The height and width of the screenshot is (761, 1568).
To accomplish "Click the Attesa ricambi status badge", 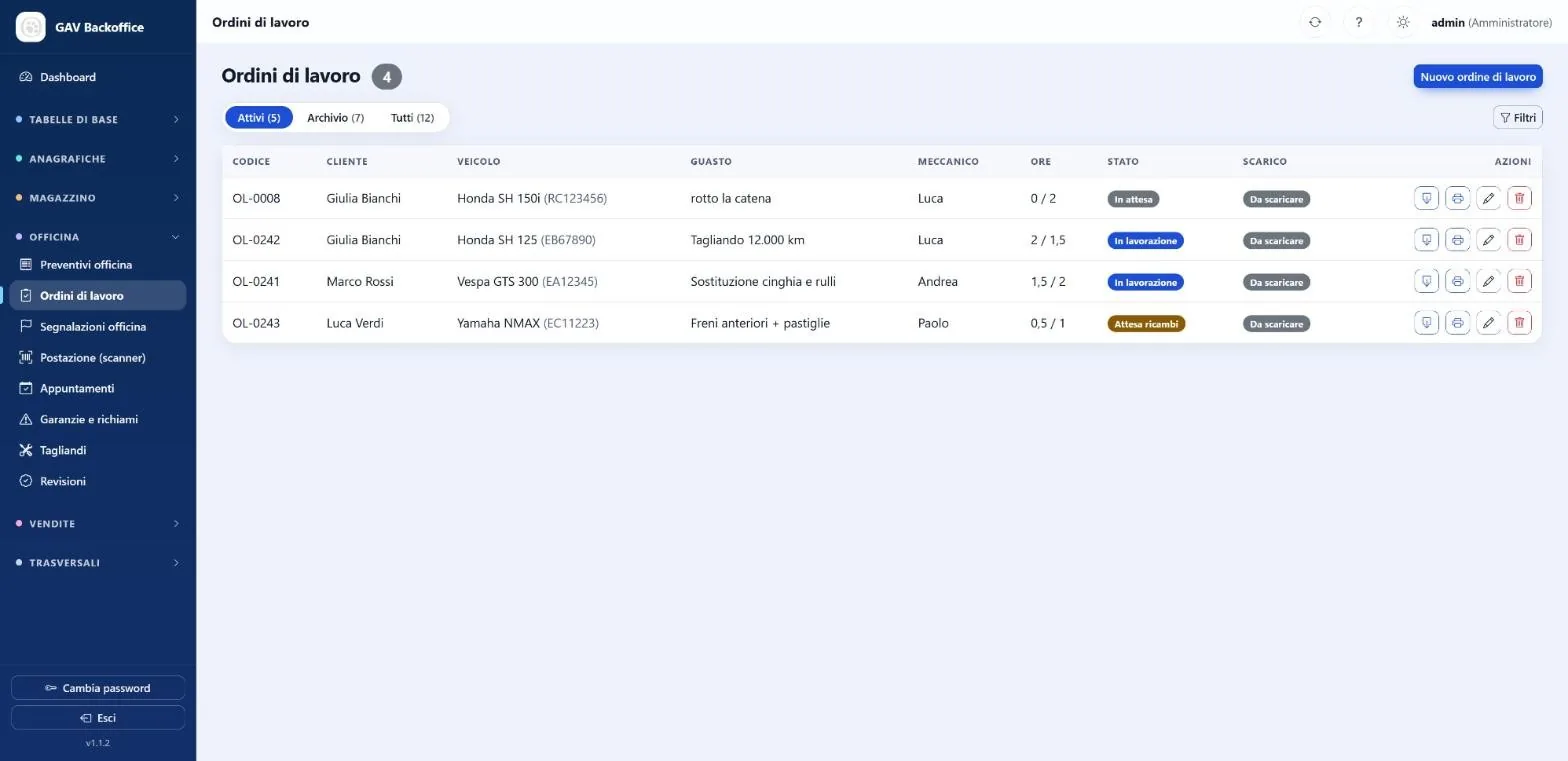I will pos(1146,324).
